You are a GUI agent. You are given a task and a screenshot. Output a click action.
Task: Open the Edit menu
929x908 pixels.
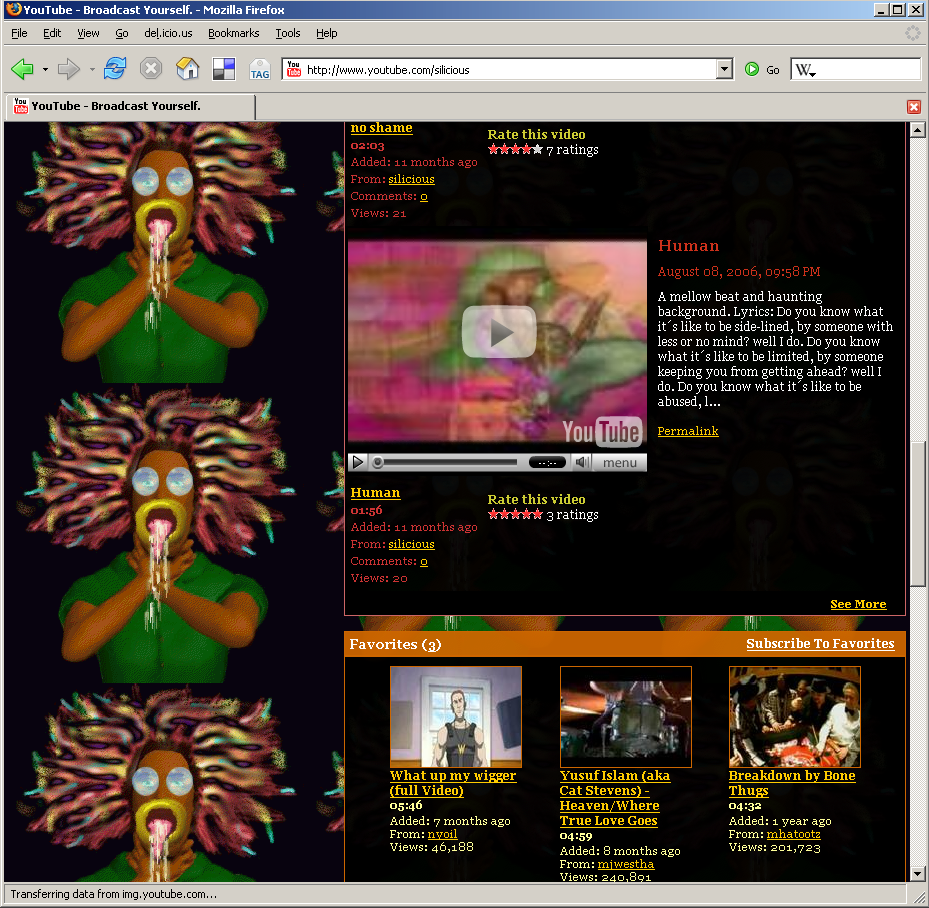(x=52, y=33)
